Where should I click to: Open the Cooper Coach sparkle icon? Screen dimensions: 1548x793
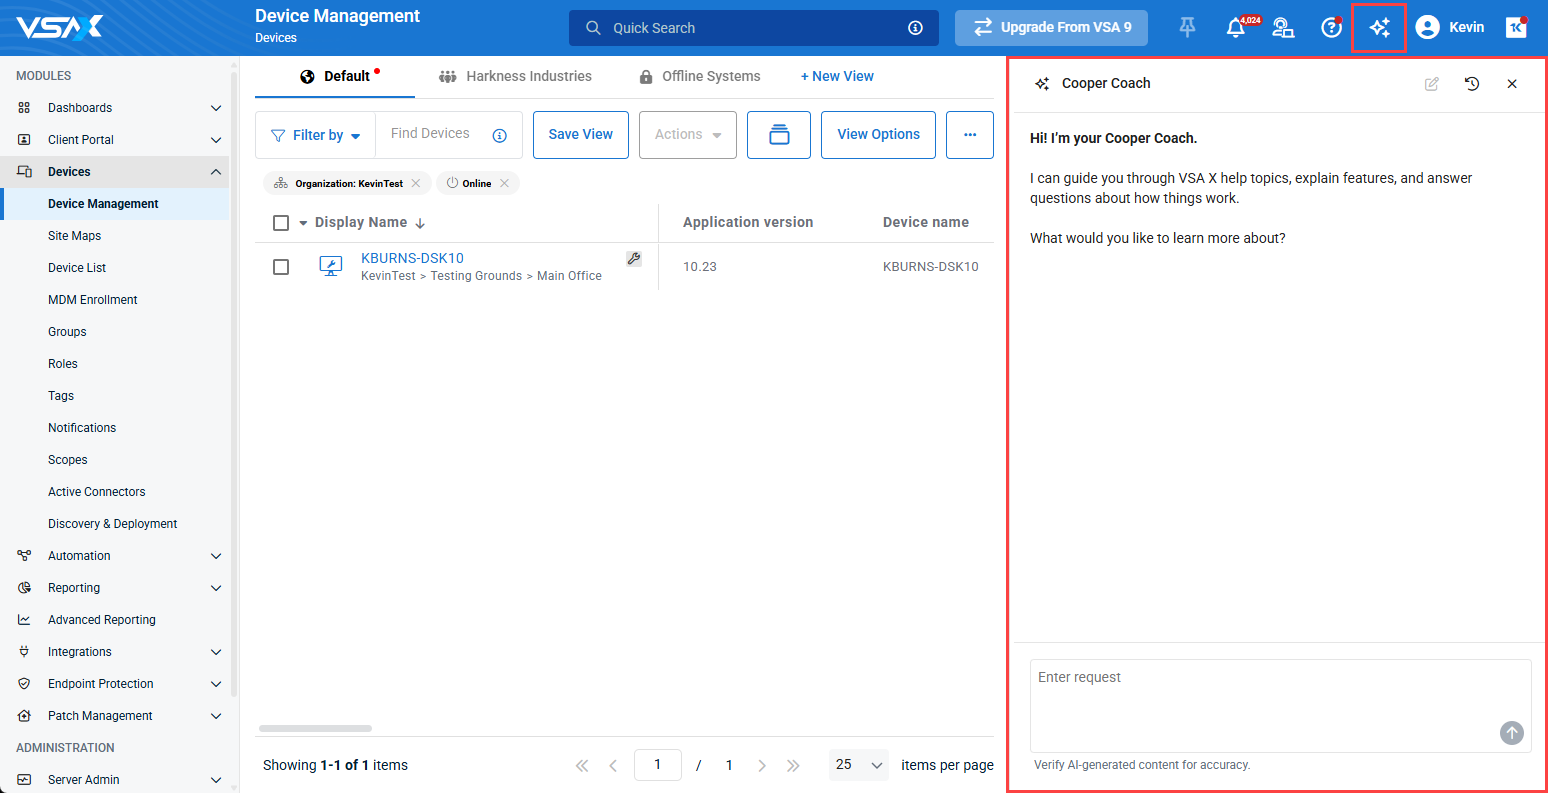click(1379, 28)
